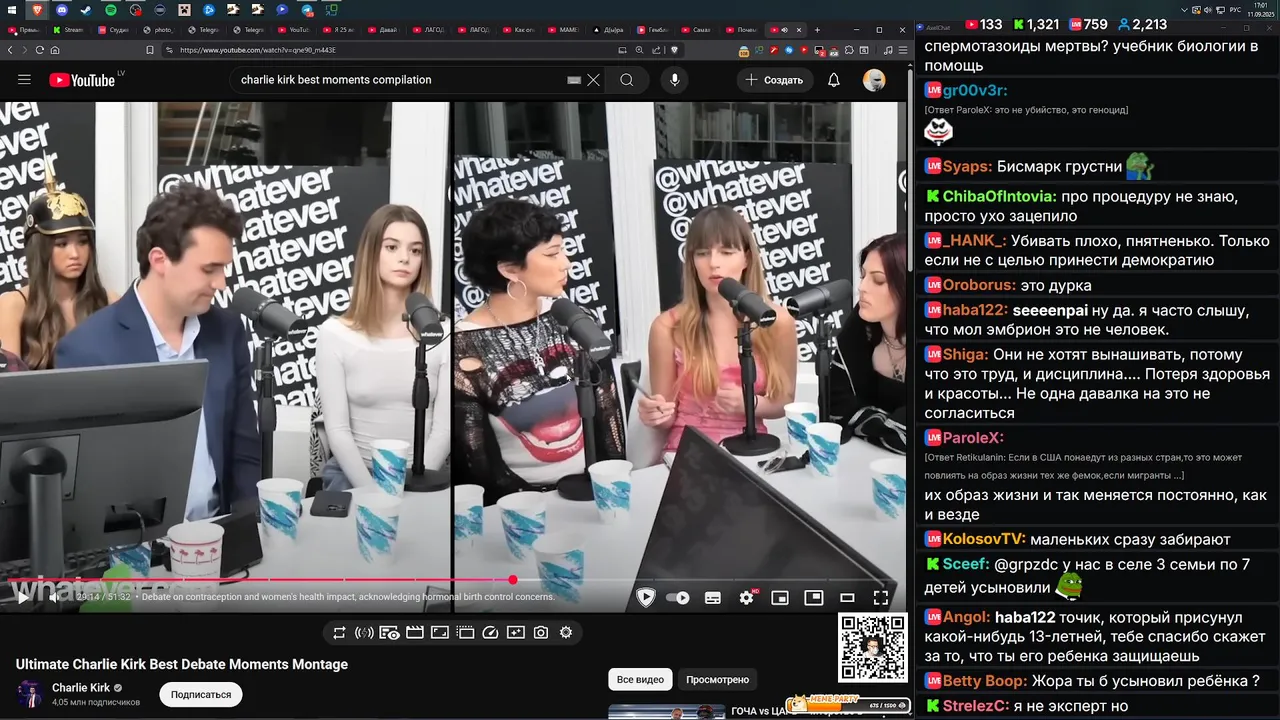Click the gr00v3r username in chat
This screenshot has width=1280, height=720.
tap(973, 90)
